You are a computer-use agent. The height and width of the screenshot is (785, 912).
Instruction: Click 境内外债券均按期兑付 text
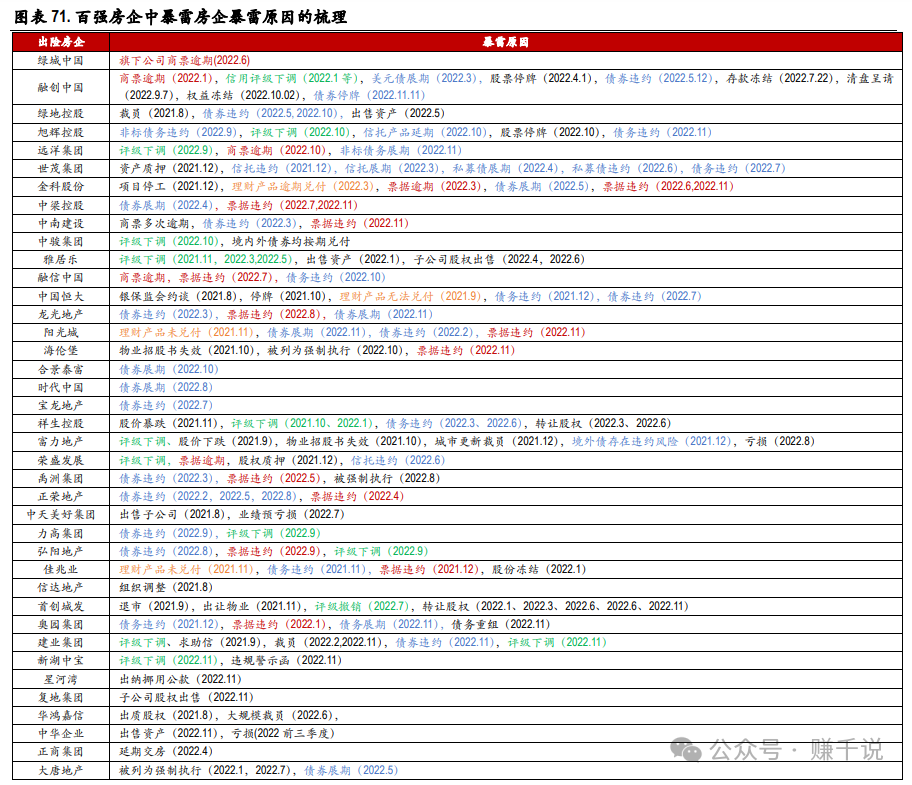coord(291,241)
